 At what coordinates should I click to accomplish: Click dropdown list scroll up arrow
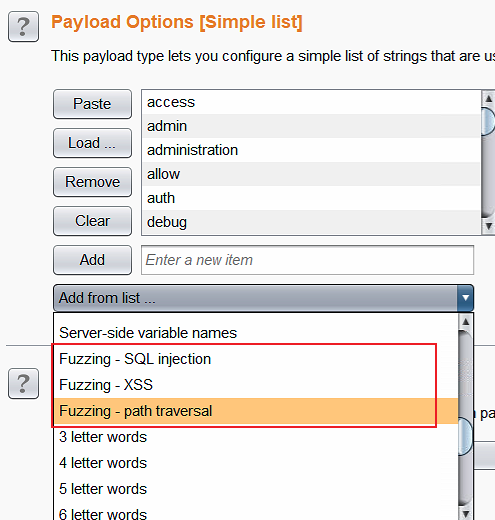click(466, 322)
